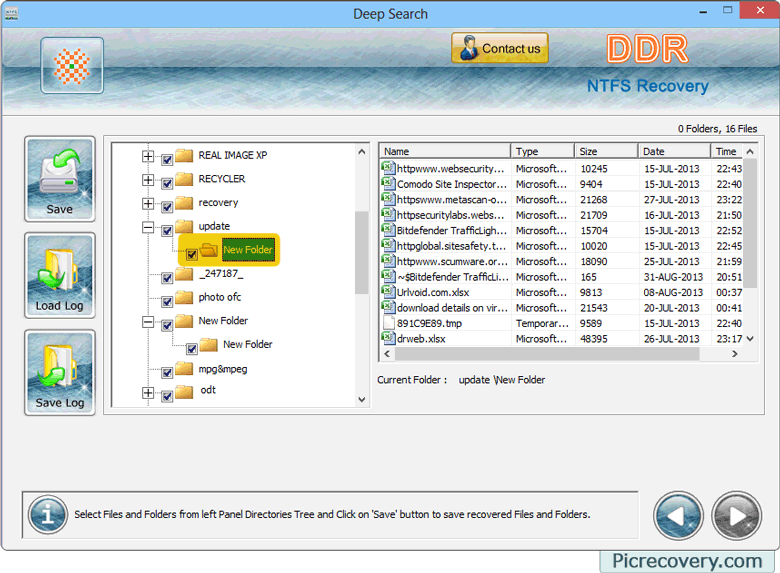Click the Save drive icon button
The height and width of the screenshot is (573, 780).
[x=60, y=179]
